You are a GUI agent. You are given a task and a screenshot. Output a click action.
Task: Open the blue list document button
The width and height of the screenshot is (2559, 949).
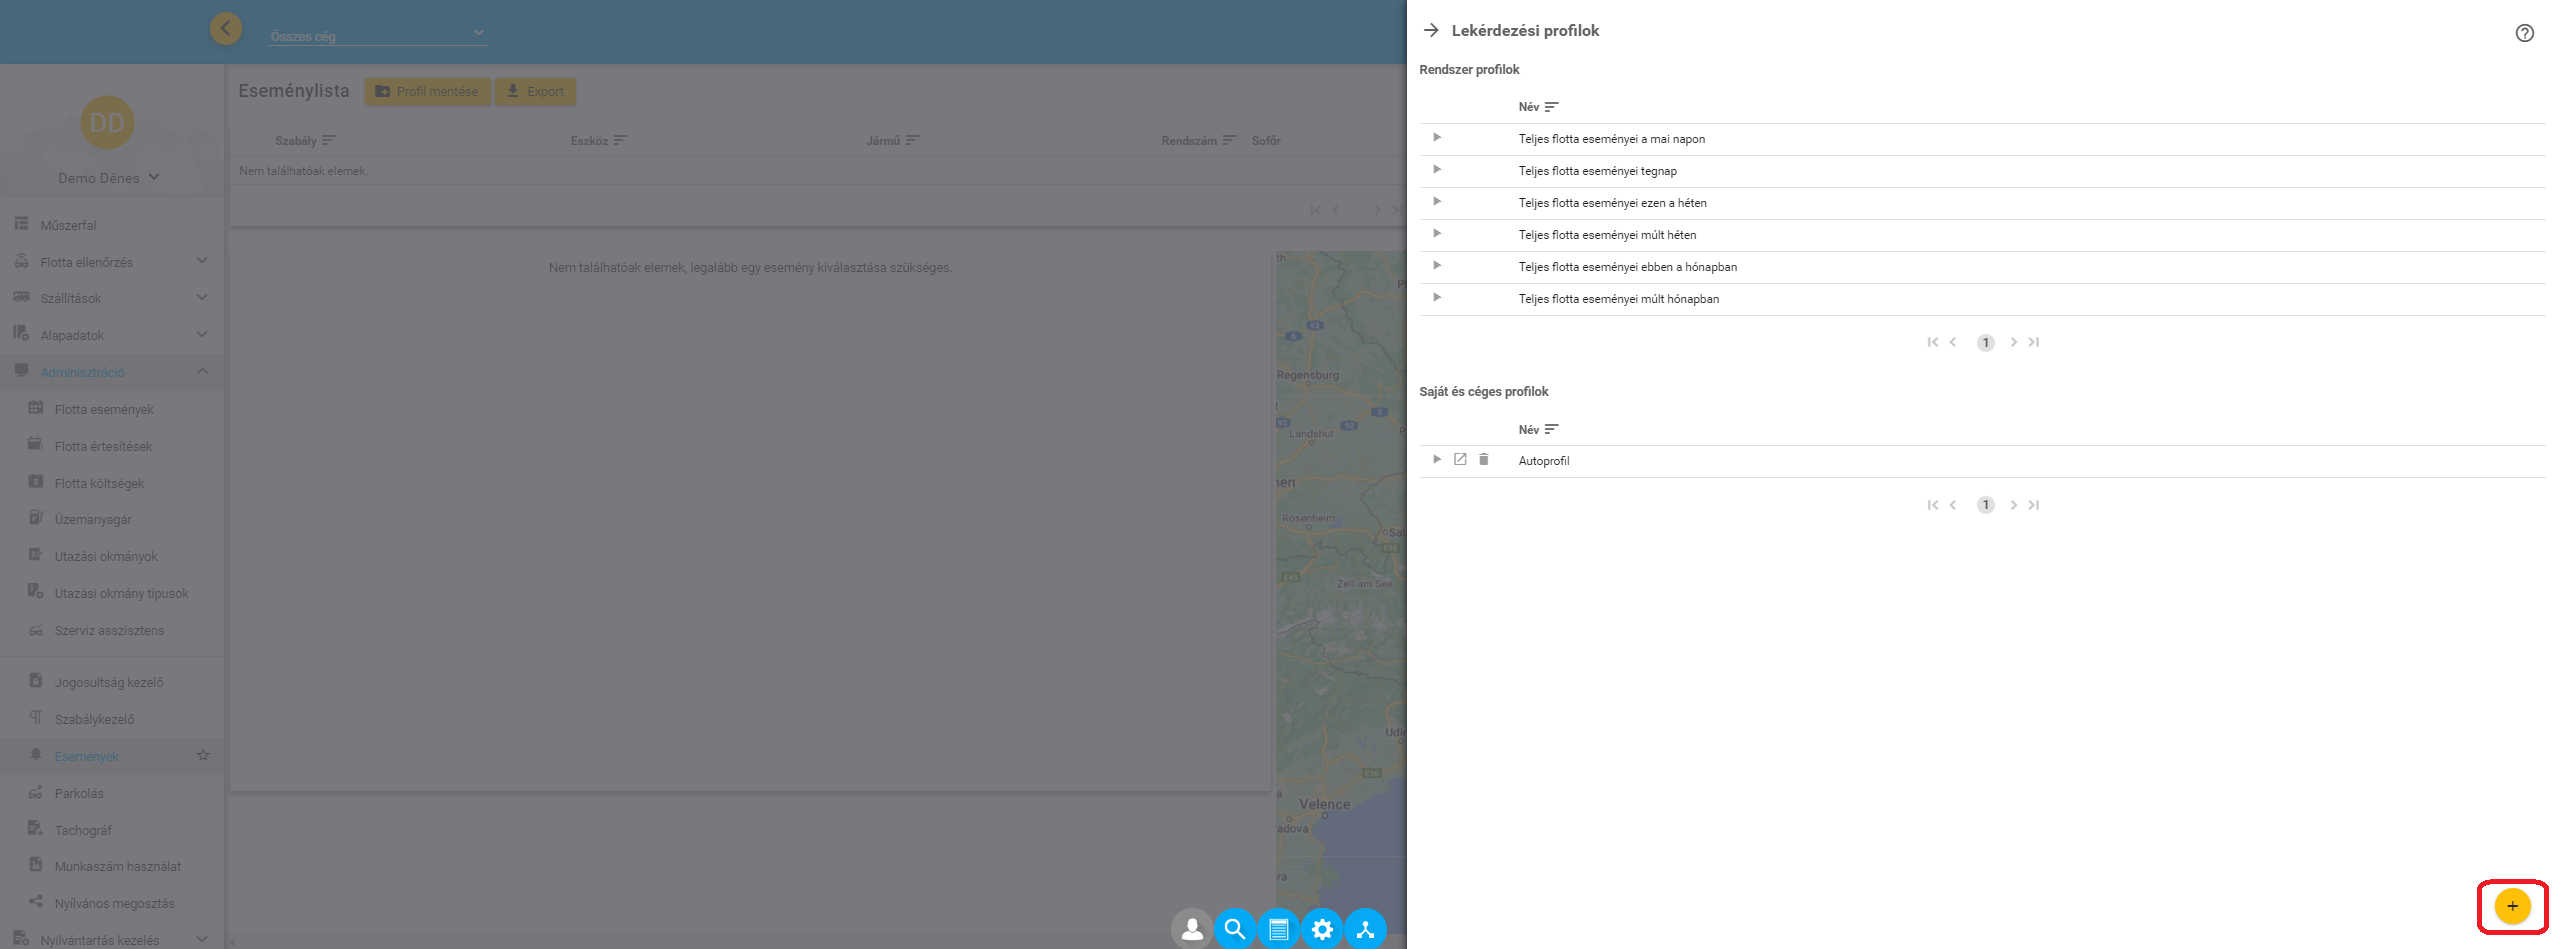pyautogui.click(x=1278, y=929)
